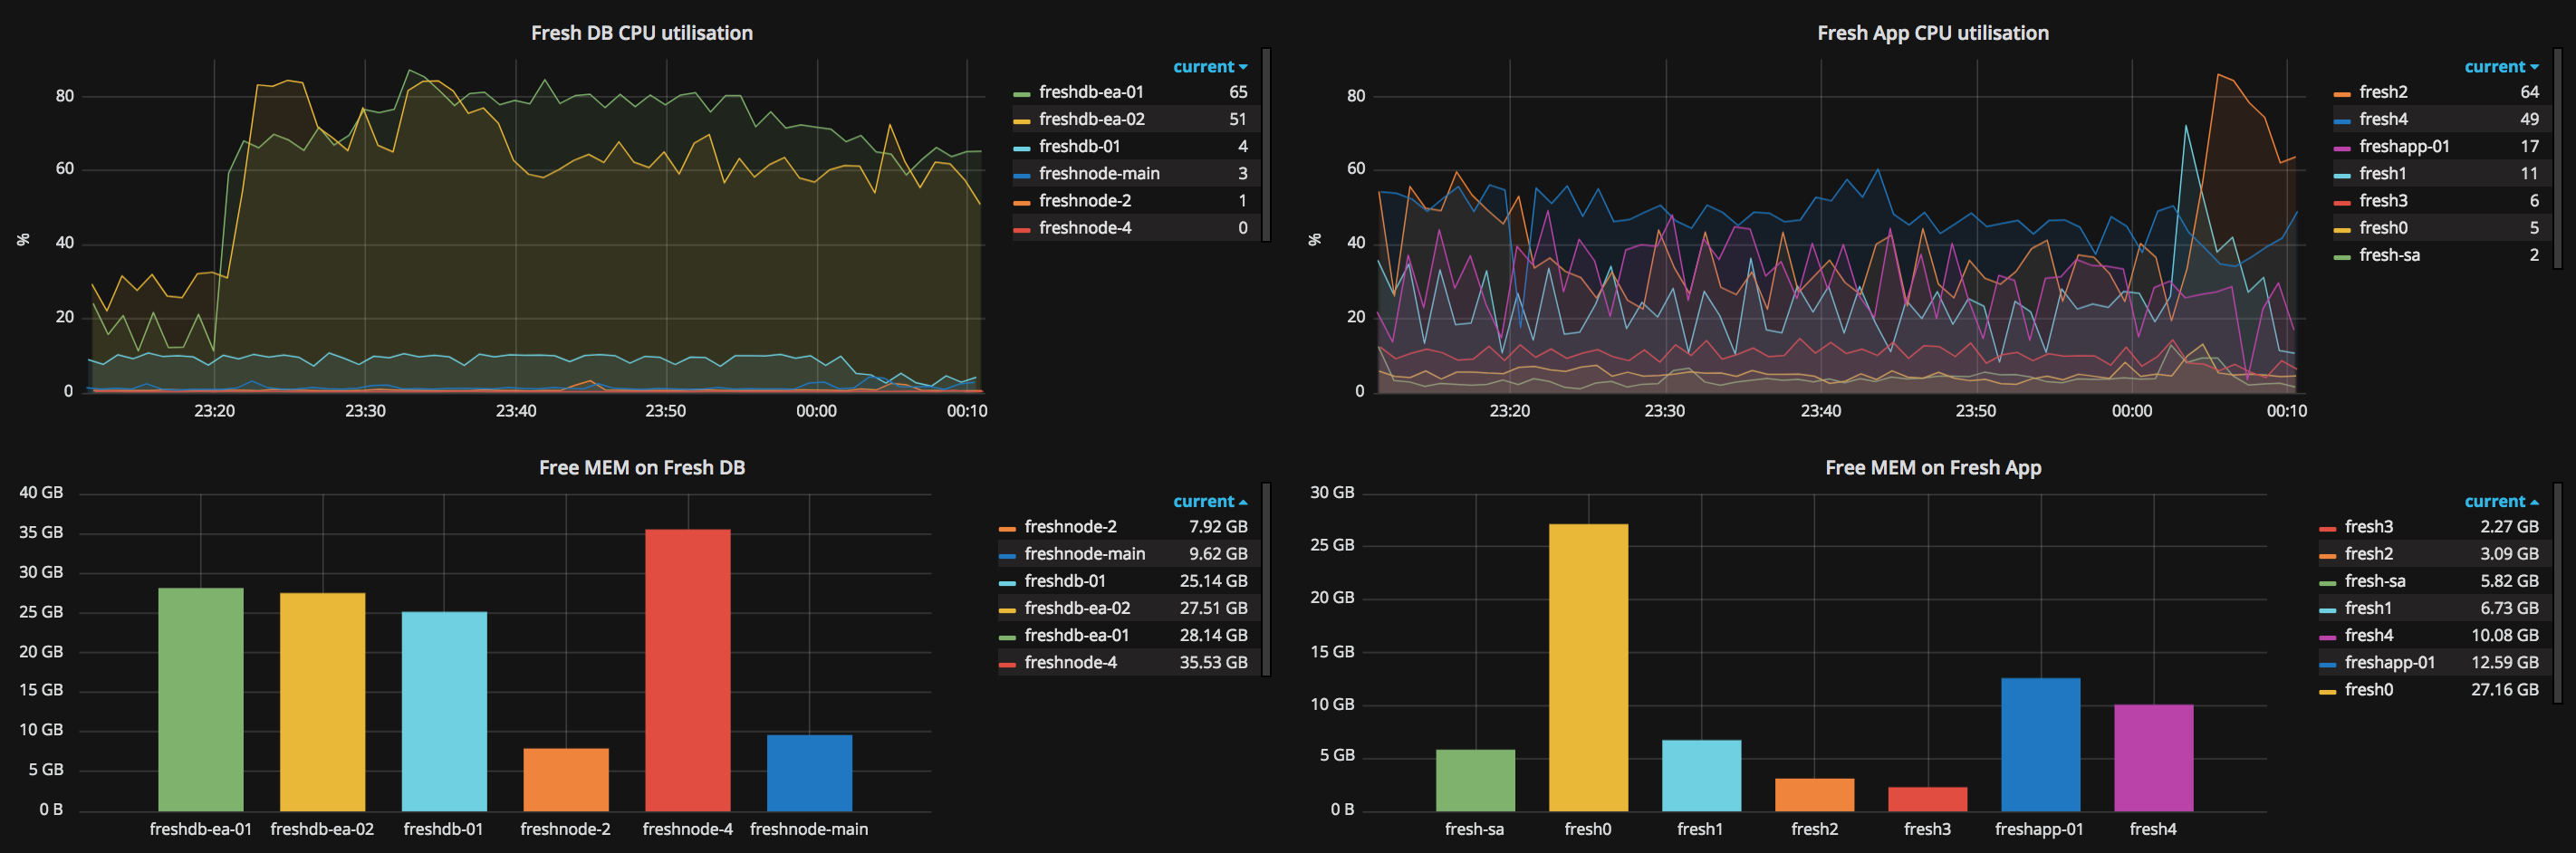Click the orange freshnode-2 memory bar

pos(565,779)
